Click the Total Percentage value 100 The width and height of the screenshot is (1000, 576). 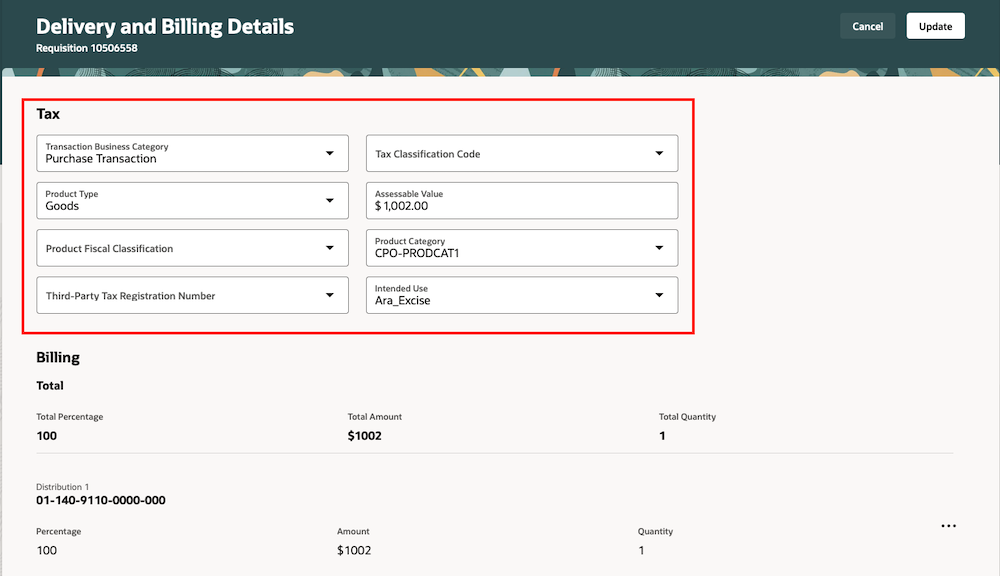point(47,436)
